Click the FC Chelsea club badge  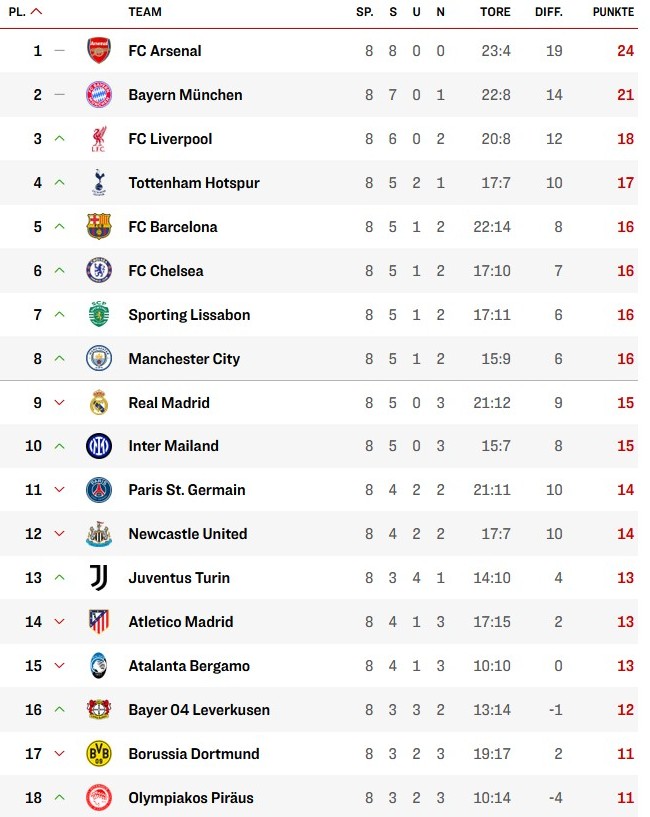(x=99, y=271)
